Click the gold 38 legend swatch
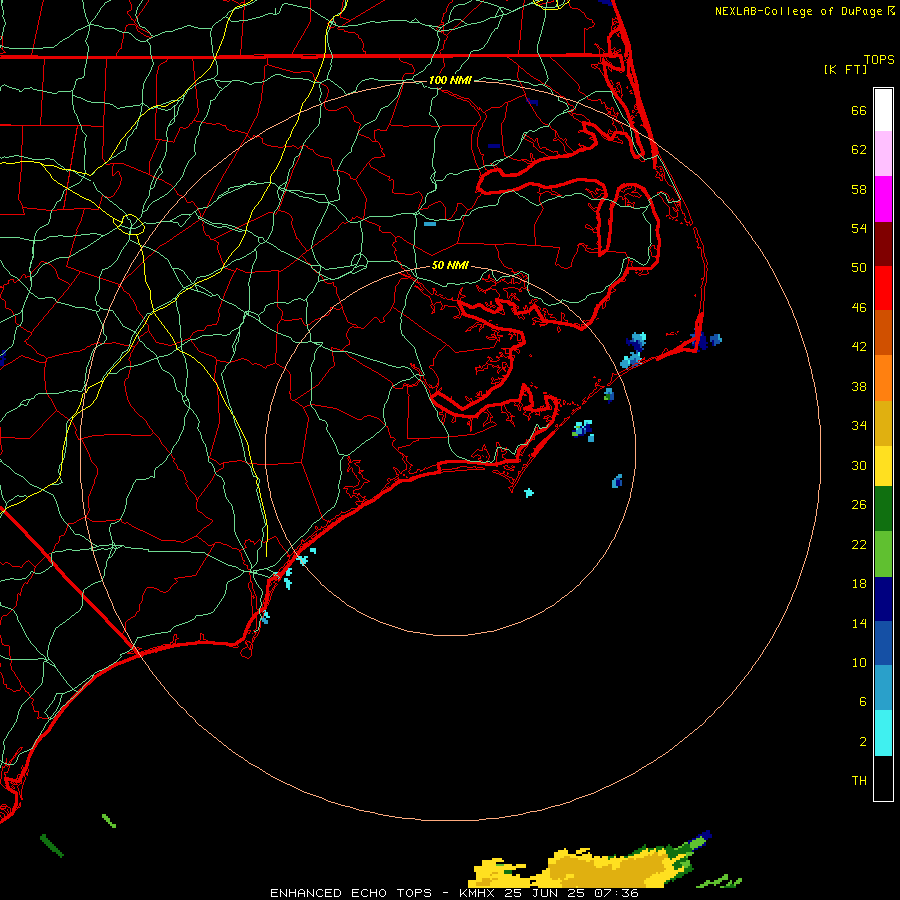 click(x=883, y=423)
